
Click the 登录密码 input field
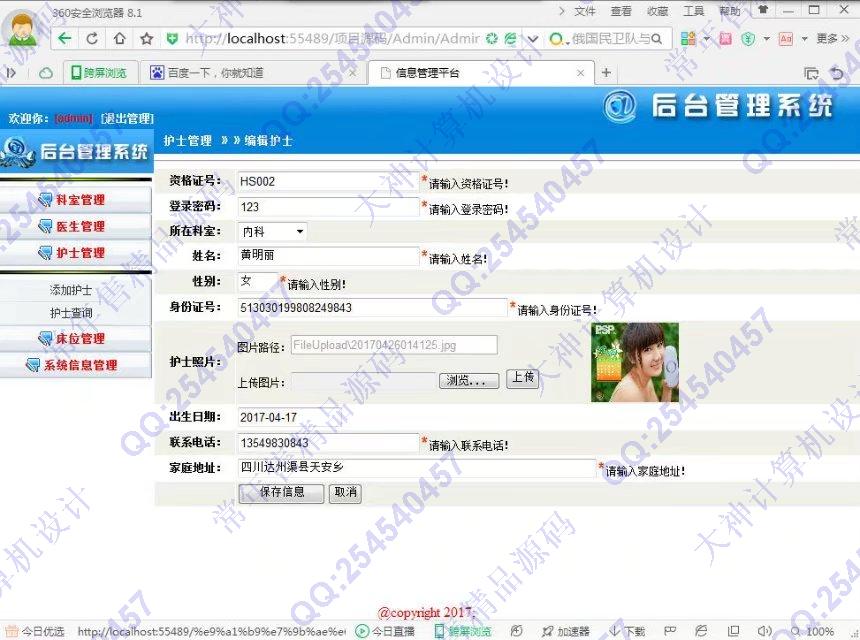click(x=328, y=207)
